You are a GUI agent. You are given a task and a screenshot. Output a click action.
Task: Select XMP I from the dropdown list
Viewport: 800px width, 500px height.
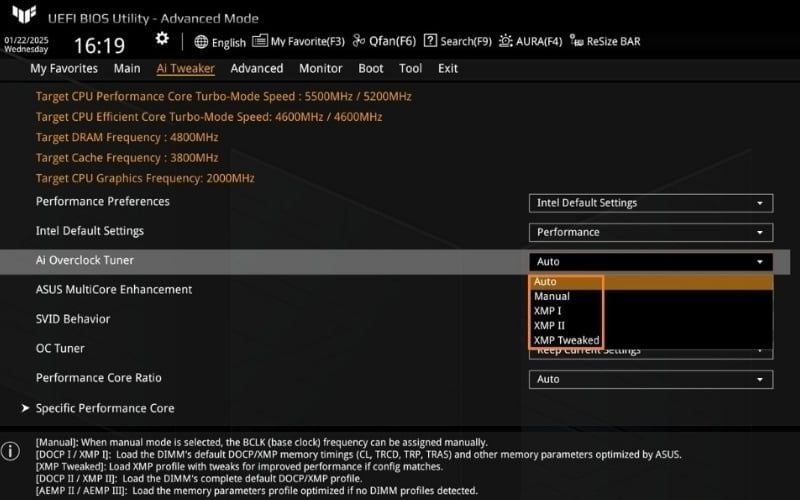548,311
